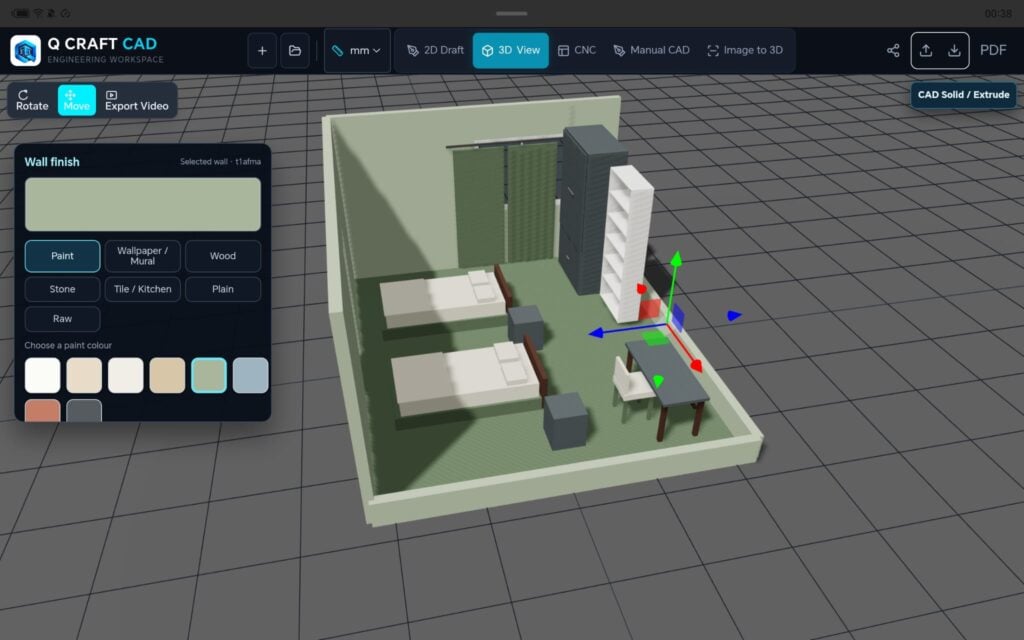
Task: Choose the Raw wall finish
Action: tap(63, 319)
